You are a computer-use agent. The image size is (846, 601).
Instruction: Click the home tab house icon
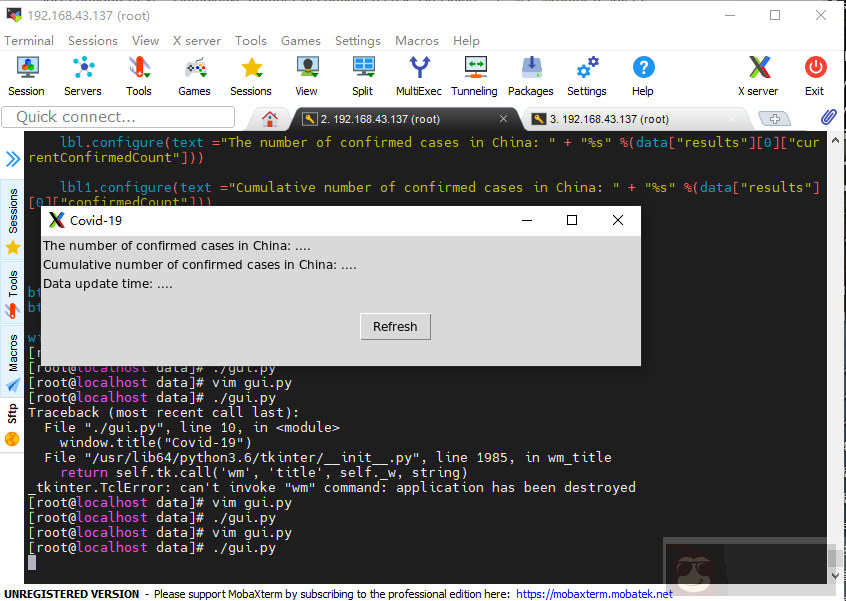click(268, 118)
